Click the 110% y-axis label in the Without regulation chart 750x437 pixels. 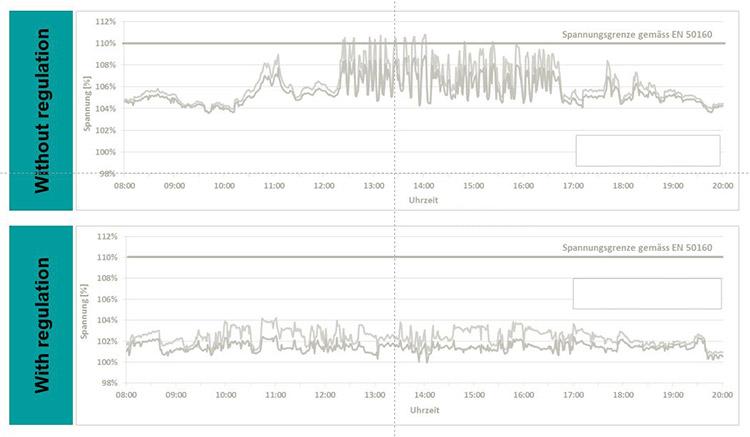(x=106, y=43)
